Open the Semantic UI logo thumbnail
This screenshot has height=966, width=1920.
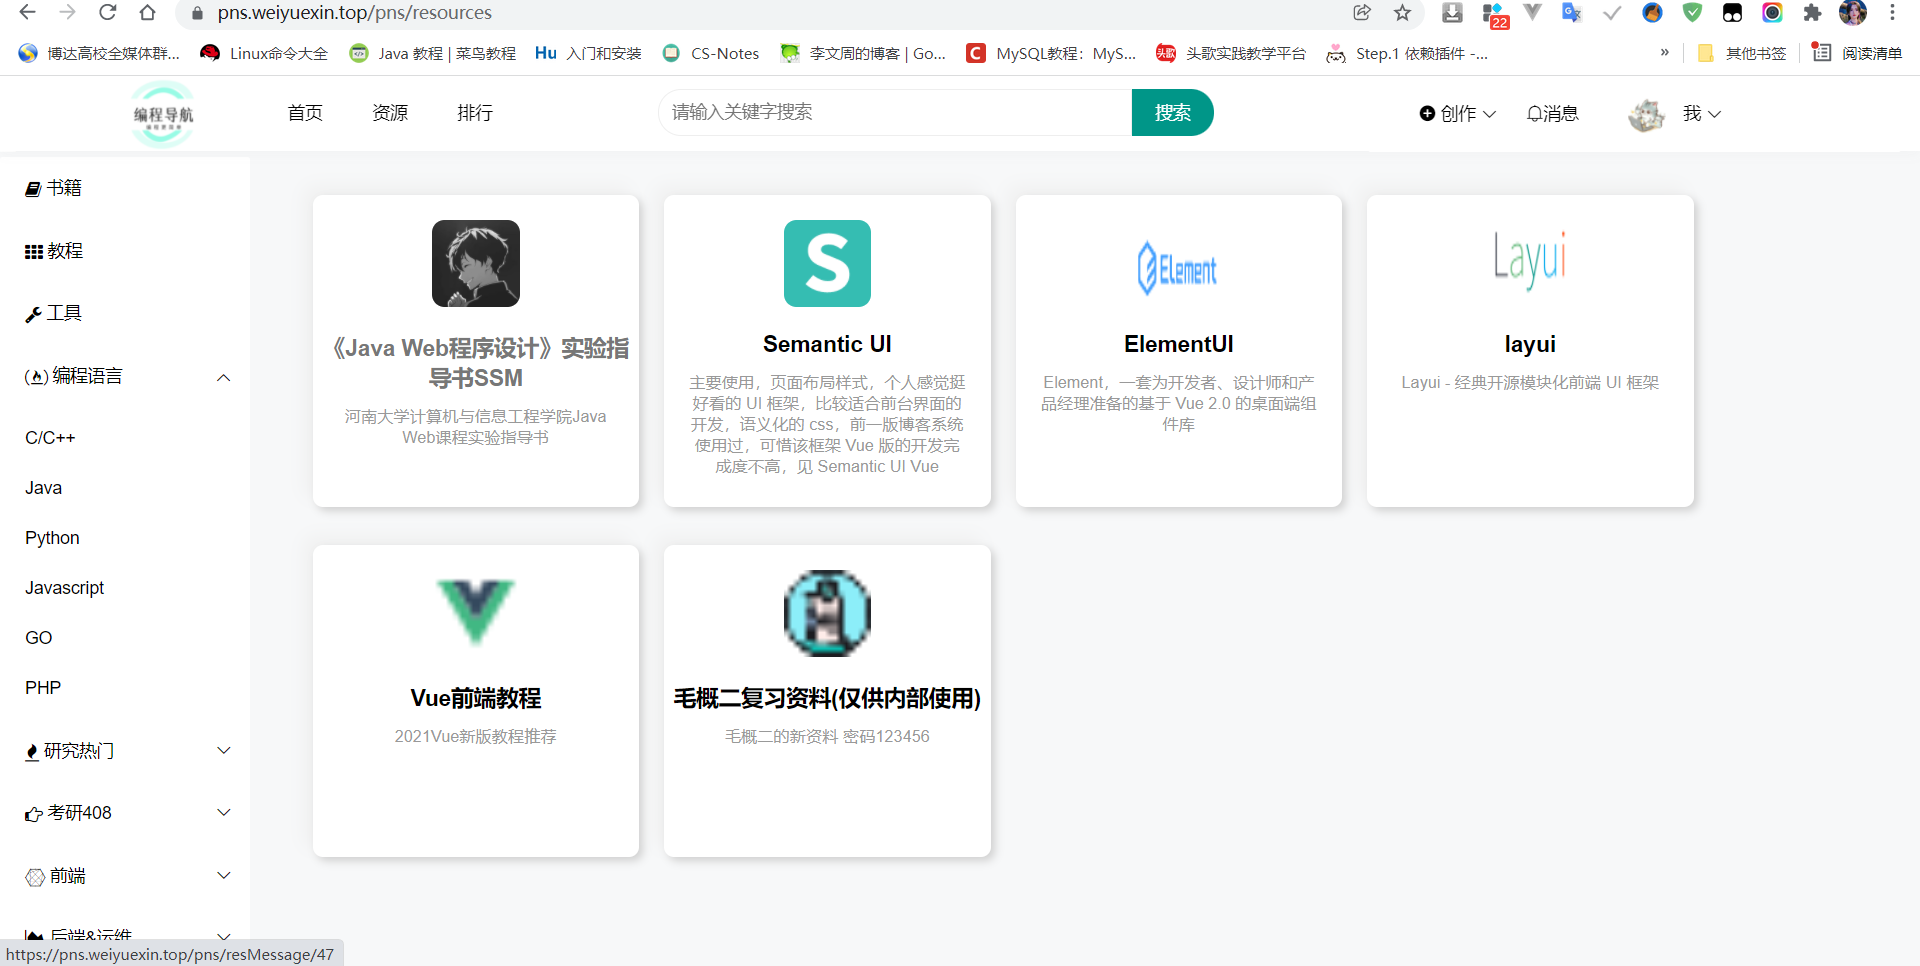827,263
